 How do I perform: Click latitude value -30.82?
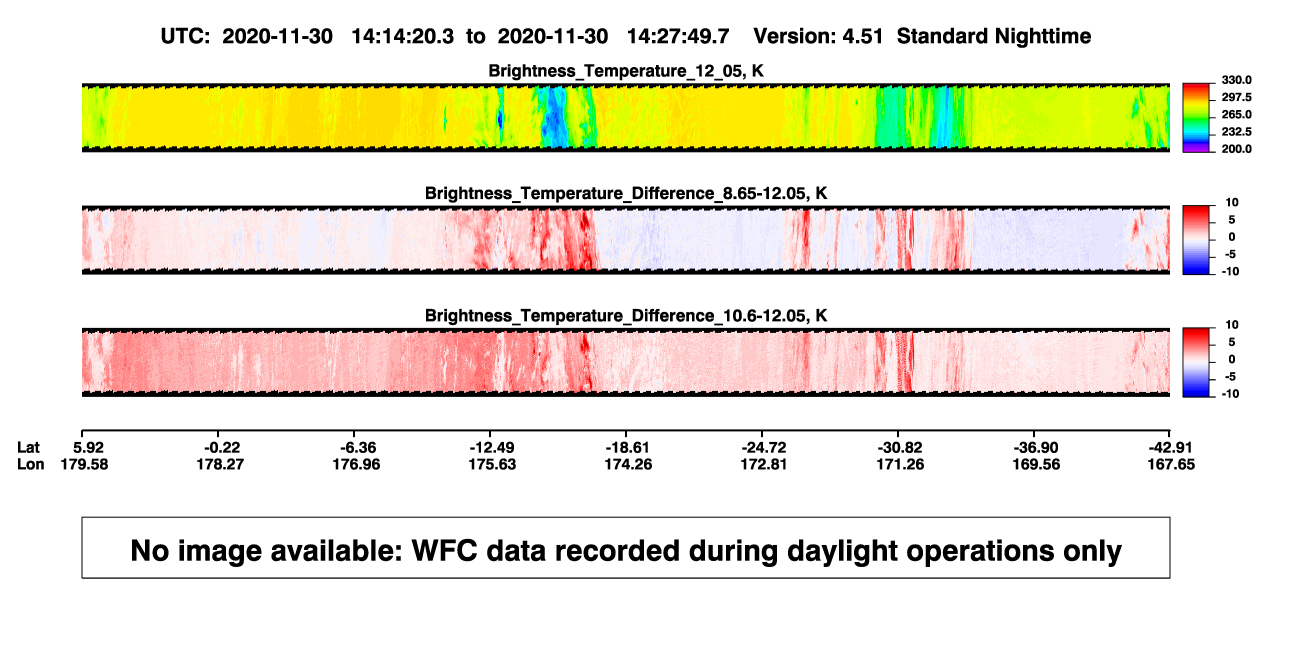click(x=898, y=447)
